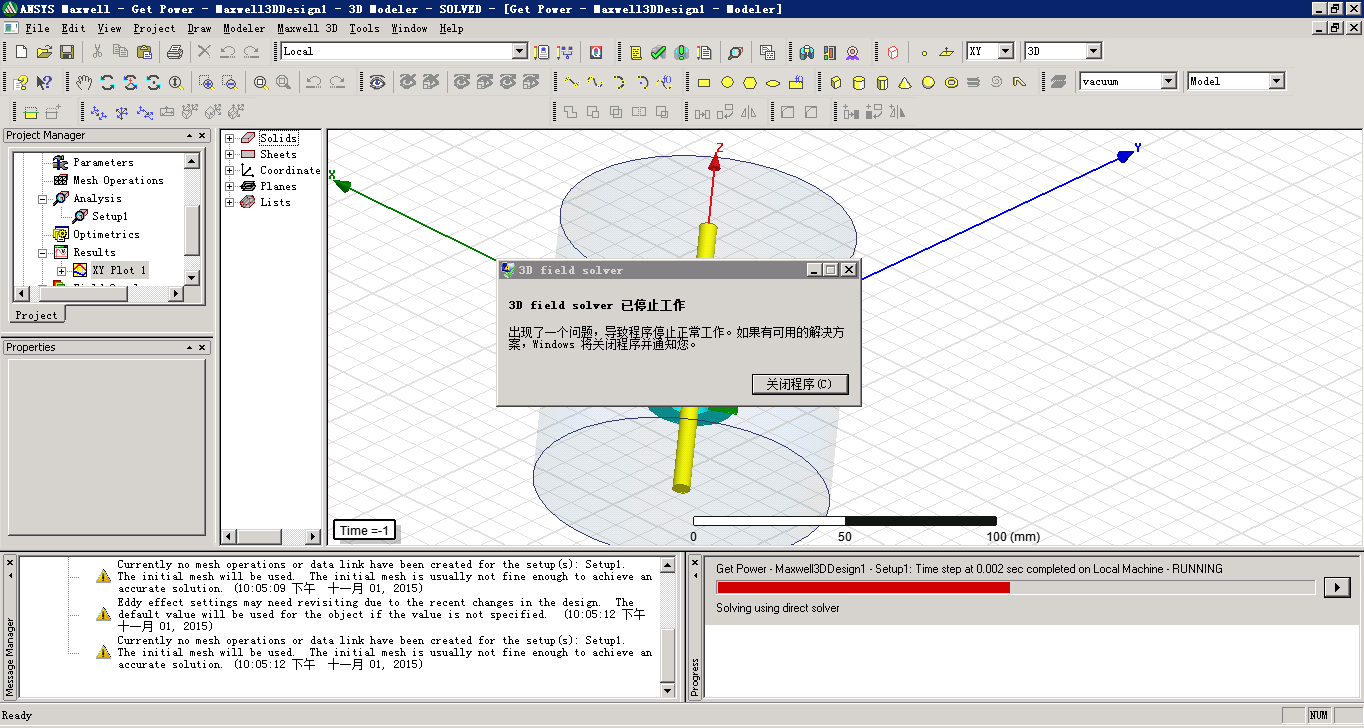Click the eye visibility icon in toolbar
1364x728 pixels.
tap(377, 82)
